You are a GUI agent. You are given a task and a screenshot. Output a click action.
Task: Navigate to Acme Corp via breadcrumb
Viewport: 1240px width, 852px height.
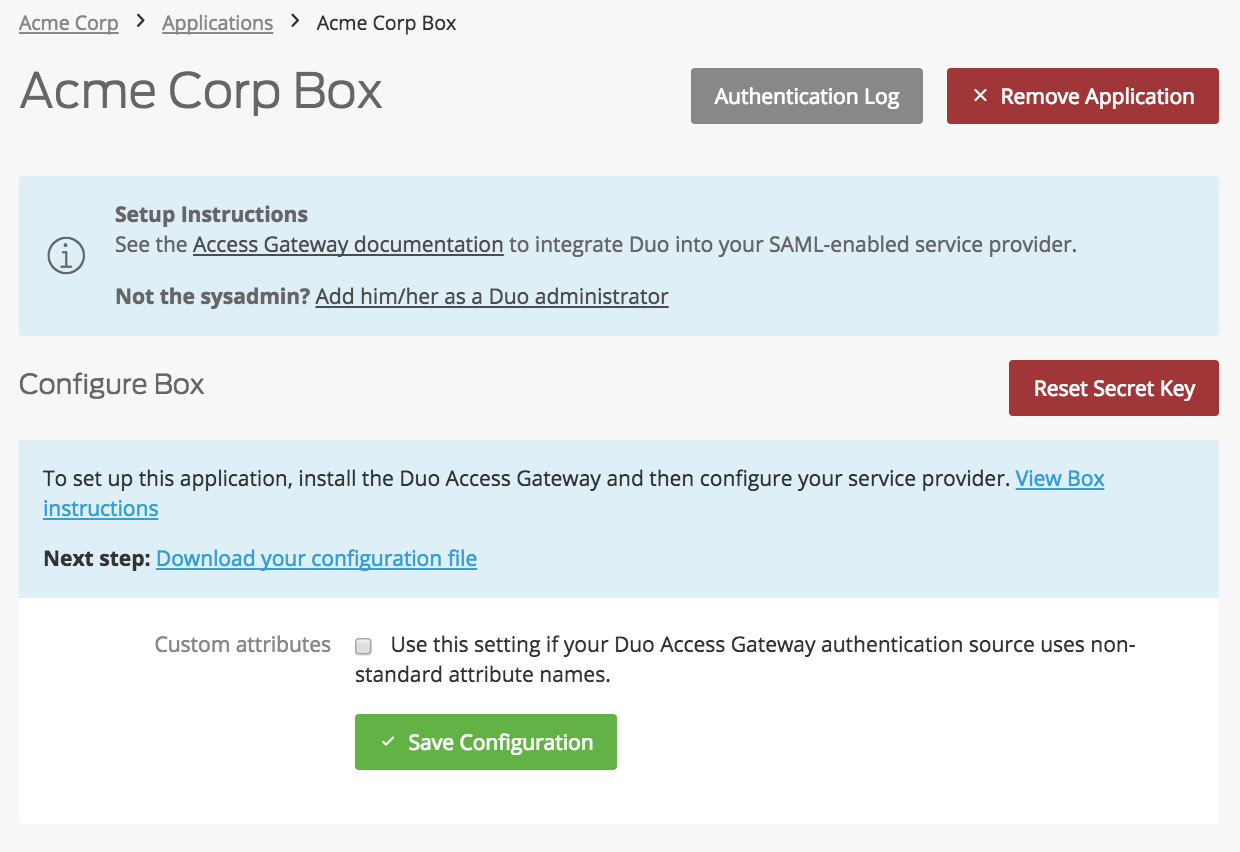[68, 22]
